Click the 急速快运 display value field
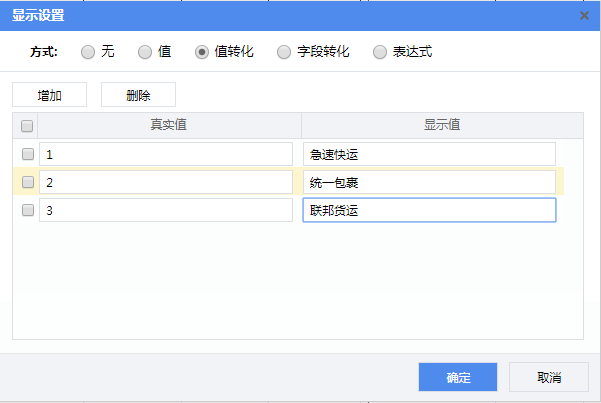The image size is (601, 403). click(428, 154)
